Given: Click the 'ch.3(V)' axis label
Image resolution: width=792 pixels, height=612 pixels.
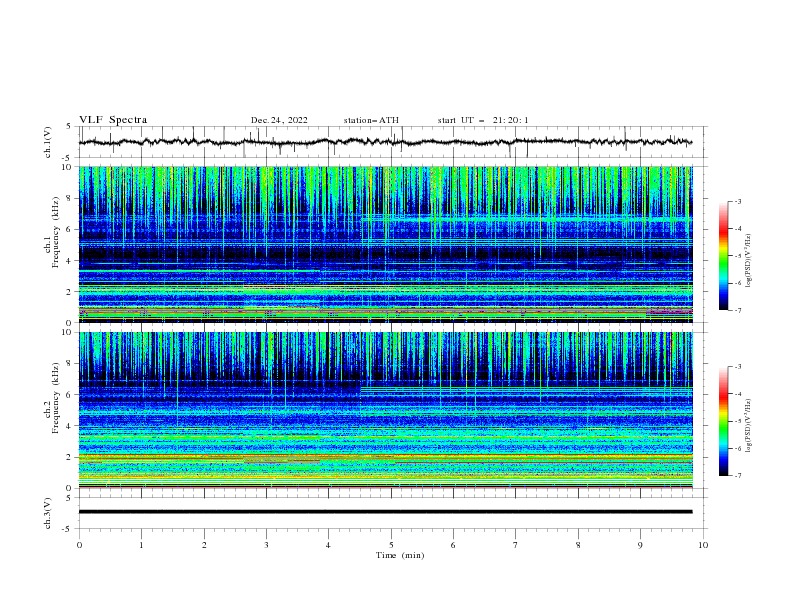Looking at the screenshot, I should [x=48, y=513].
